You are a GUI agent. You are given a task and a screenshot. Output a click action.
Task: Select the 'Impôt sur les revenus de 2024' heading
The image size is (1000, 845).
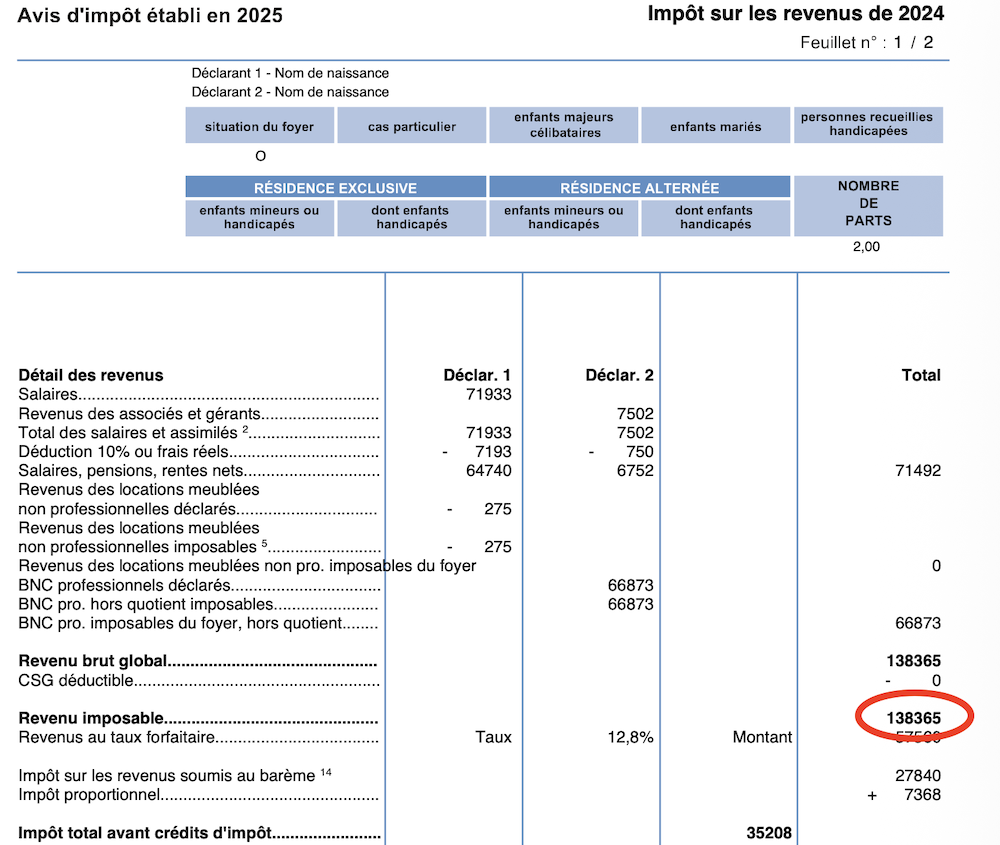[797, 14]
